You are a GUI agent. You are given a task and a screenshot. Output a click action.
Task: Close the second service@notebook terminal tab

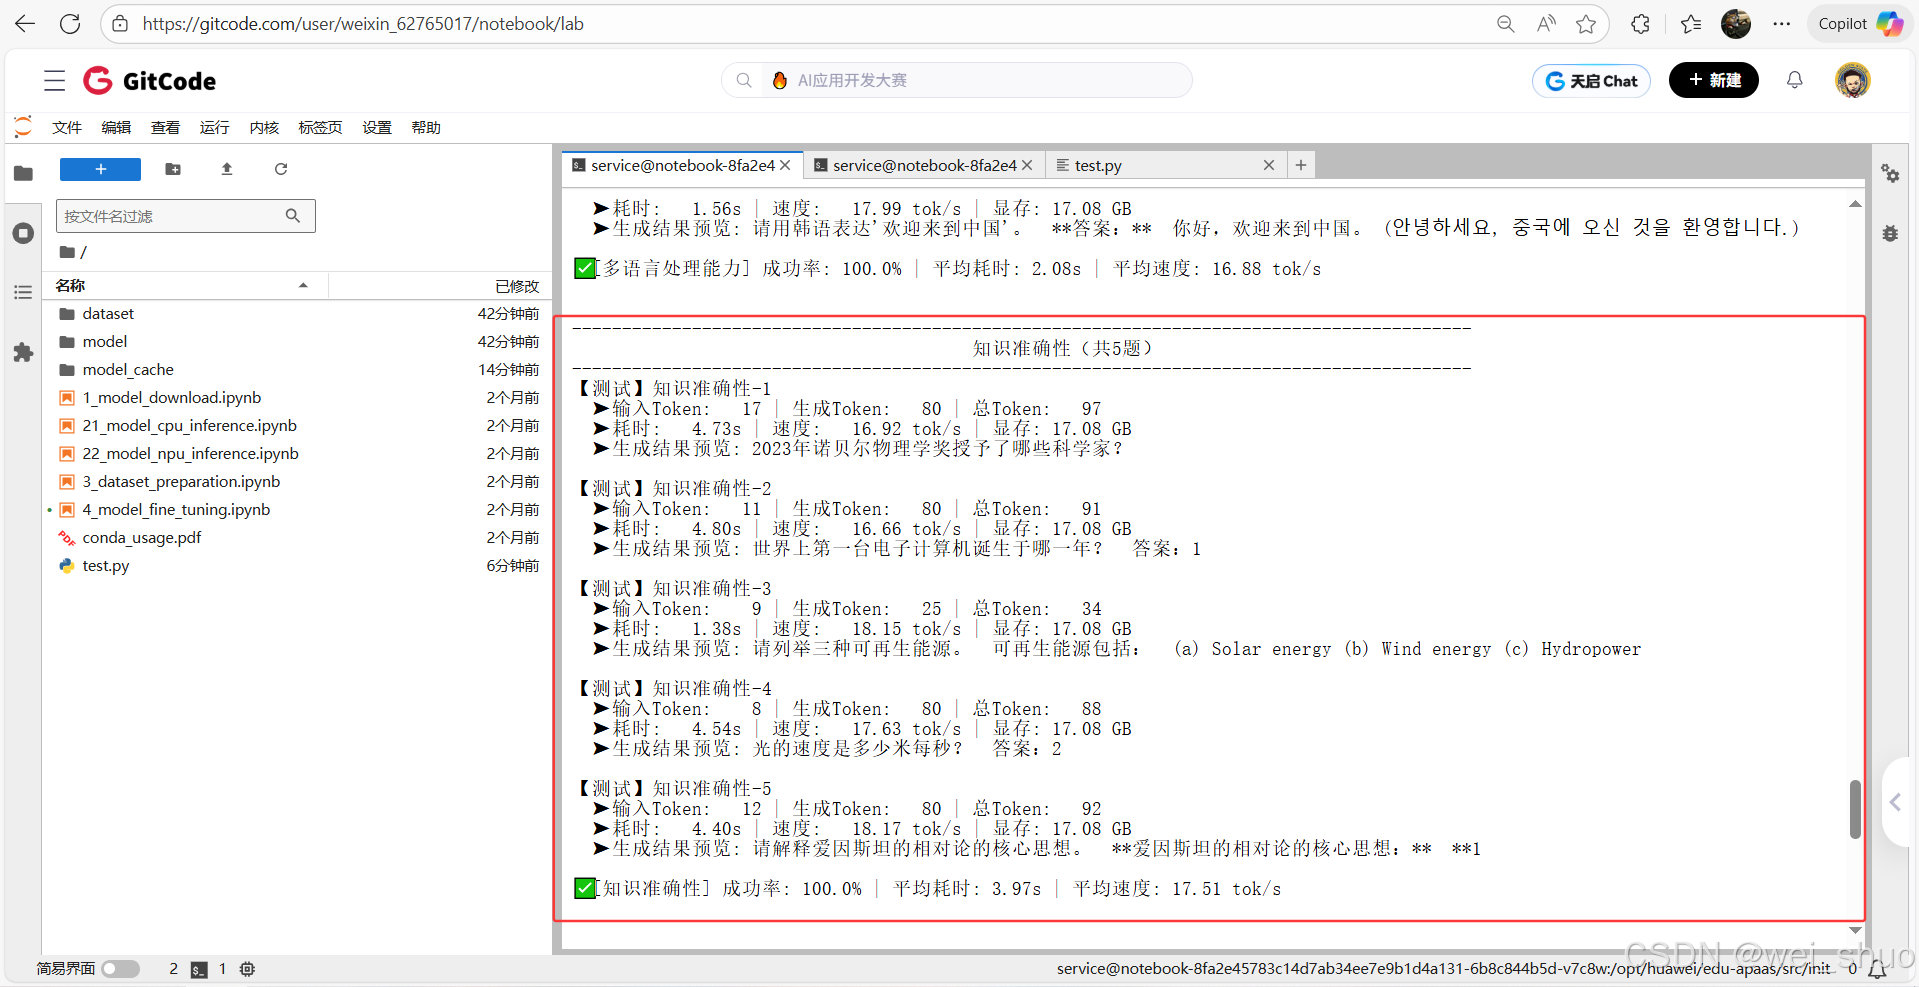tap(1027, 165)
